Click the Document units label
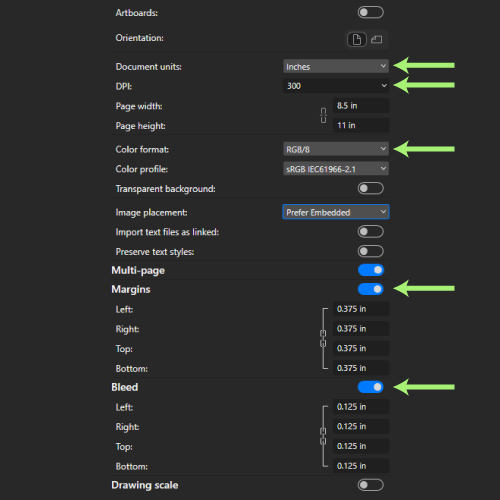 pos(148,67)
